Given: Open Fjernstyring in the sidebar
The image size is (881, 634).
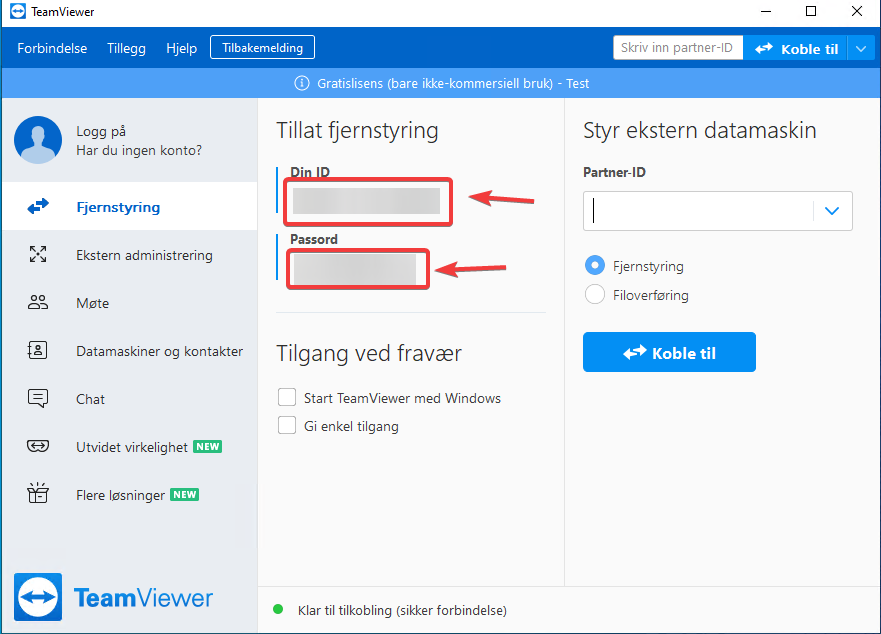Looking at the screenshot, I should [x=130, y=206].
